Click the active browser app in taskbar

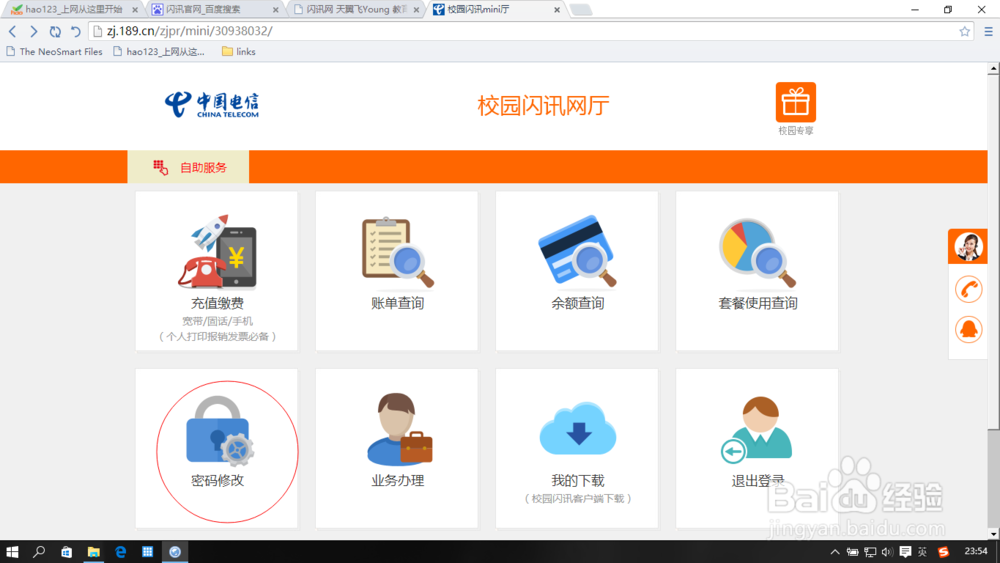point(175,552)
